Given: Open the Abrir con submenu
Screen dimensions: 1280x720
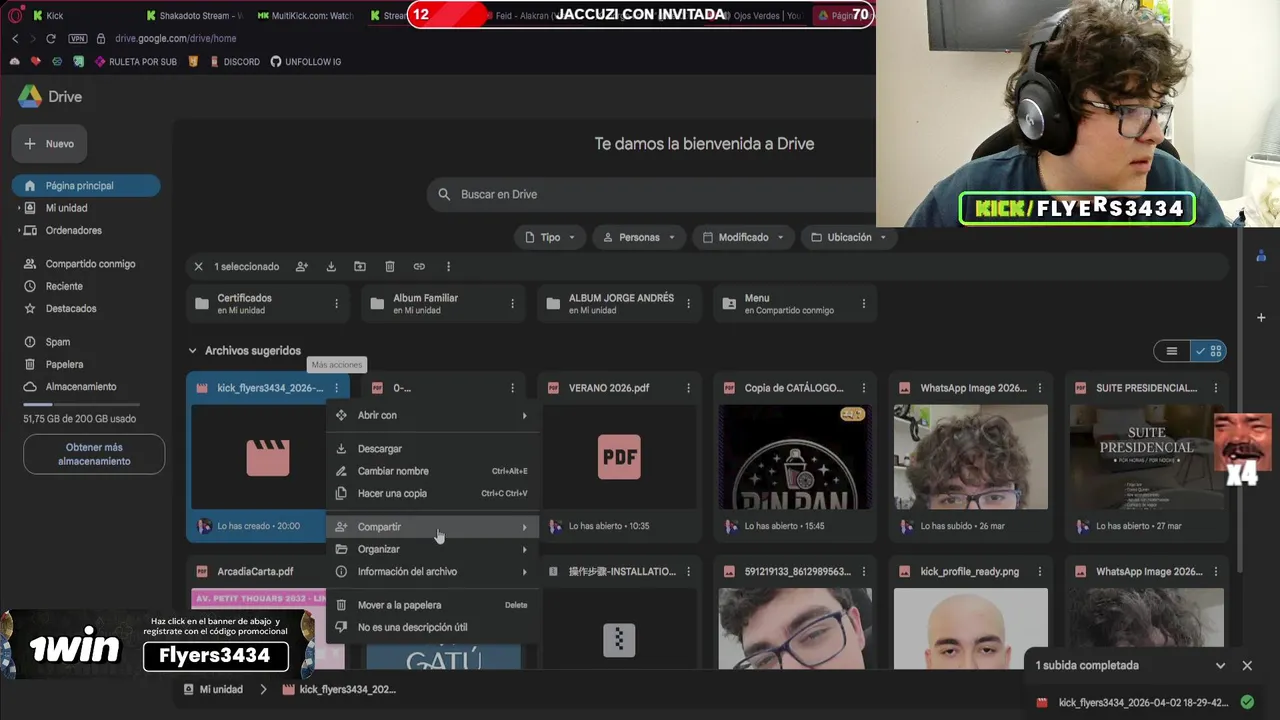Looking at the screenshot, I should [x=432, y=415].
